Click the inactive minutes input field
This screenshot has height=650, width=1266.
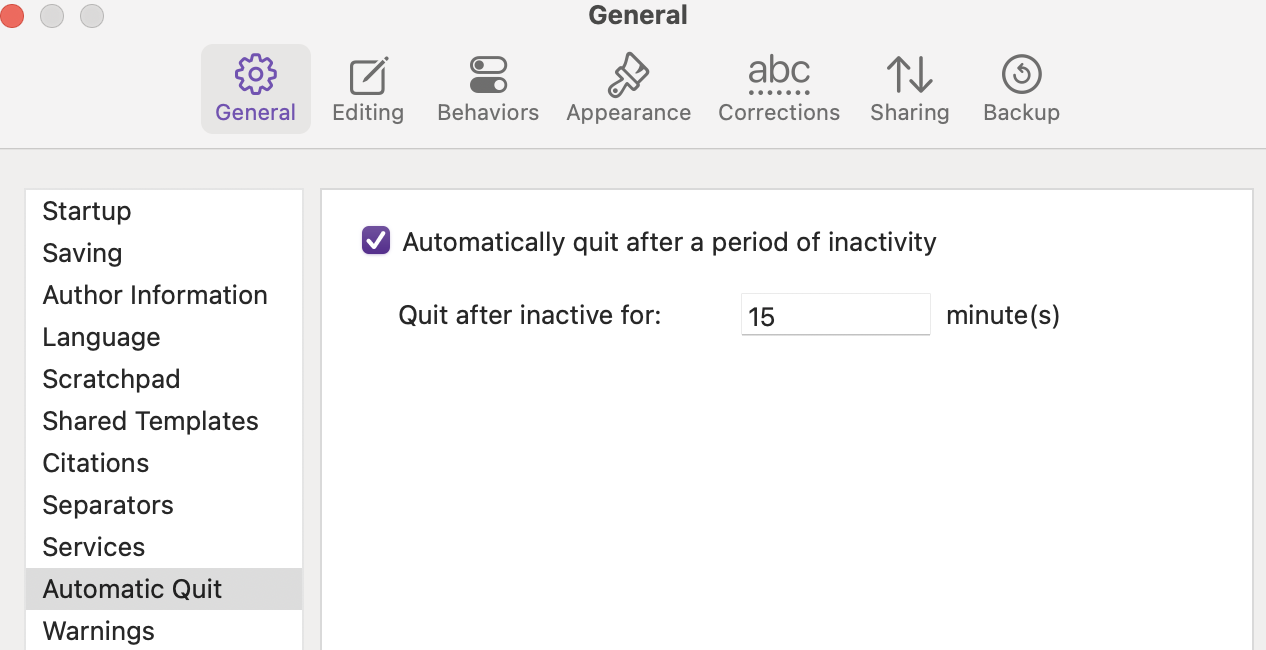coord(835,315)
